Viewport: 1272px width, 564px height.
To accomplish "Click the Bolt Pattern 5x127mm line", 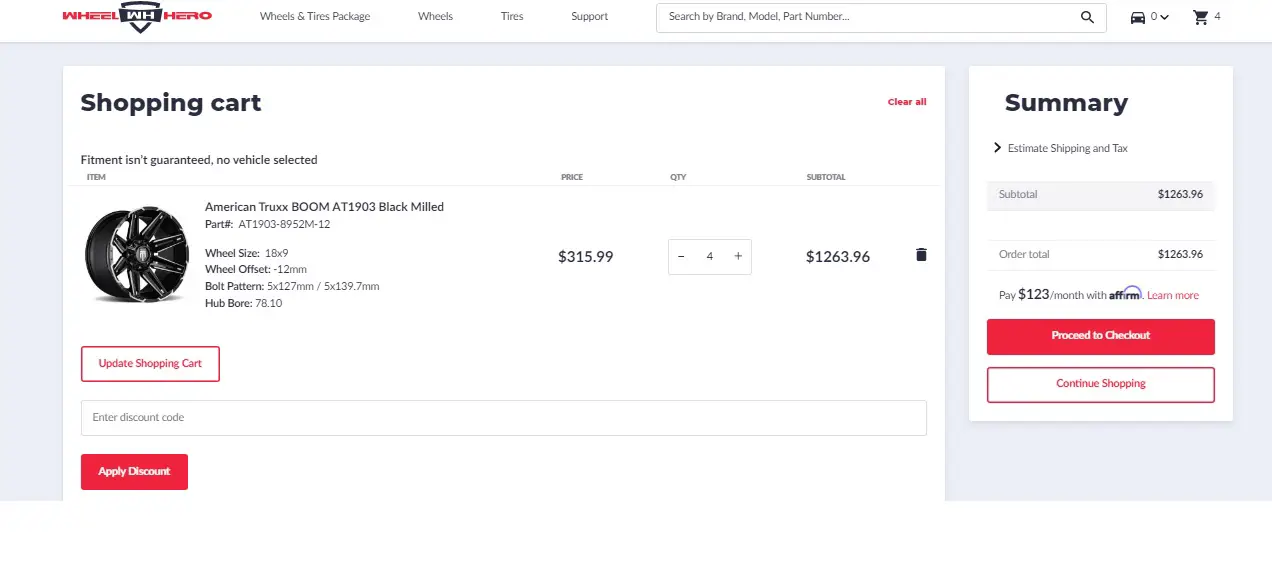I will click(292, 287).
